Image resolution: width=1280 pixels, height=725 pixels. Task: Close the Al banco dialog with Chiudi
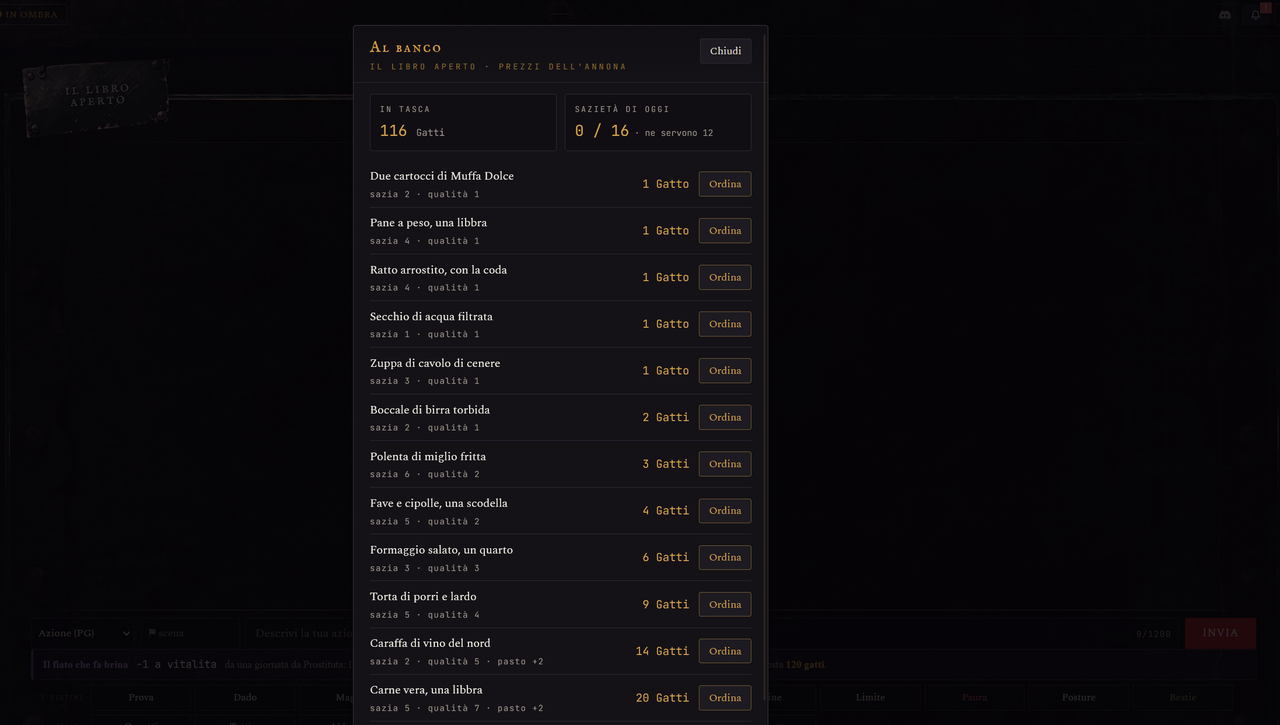[725, 51]
